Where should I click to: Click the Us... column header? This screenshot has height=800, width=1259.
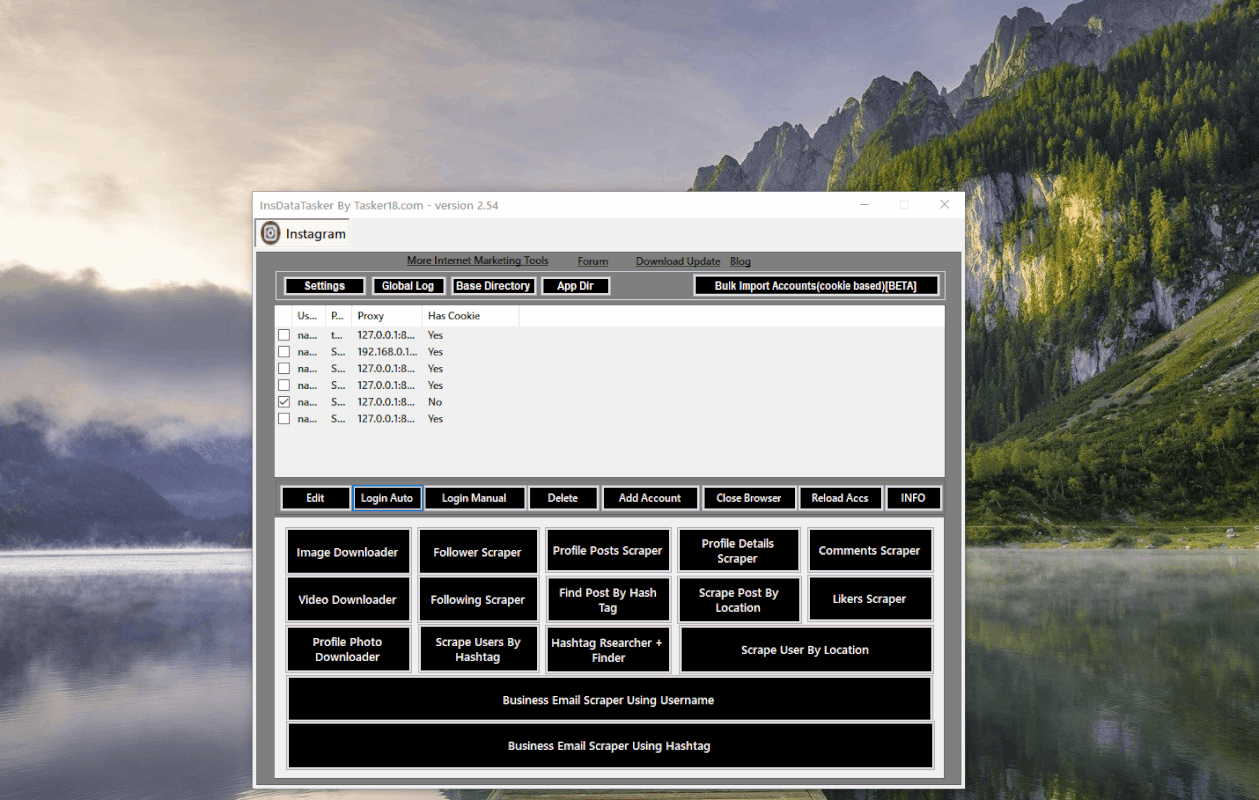tap(309, 316)
